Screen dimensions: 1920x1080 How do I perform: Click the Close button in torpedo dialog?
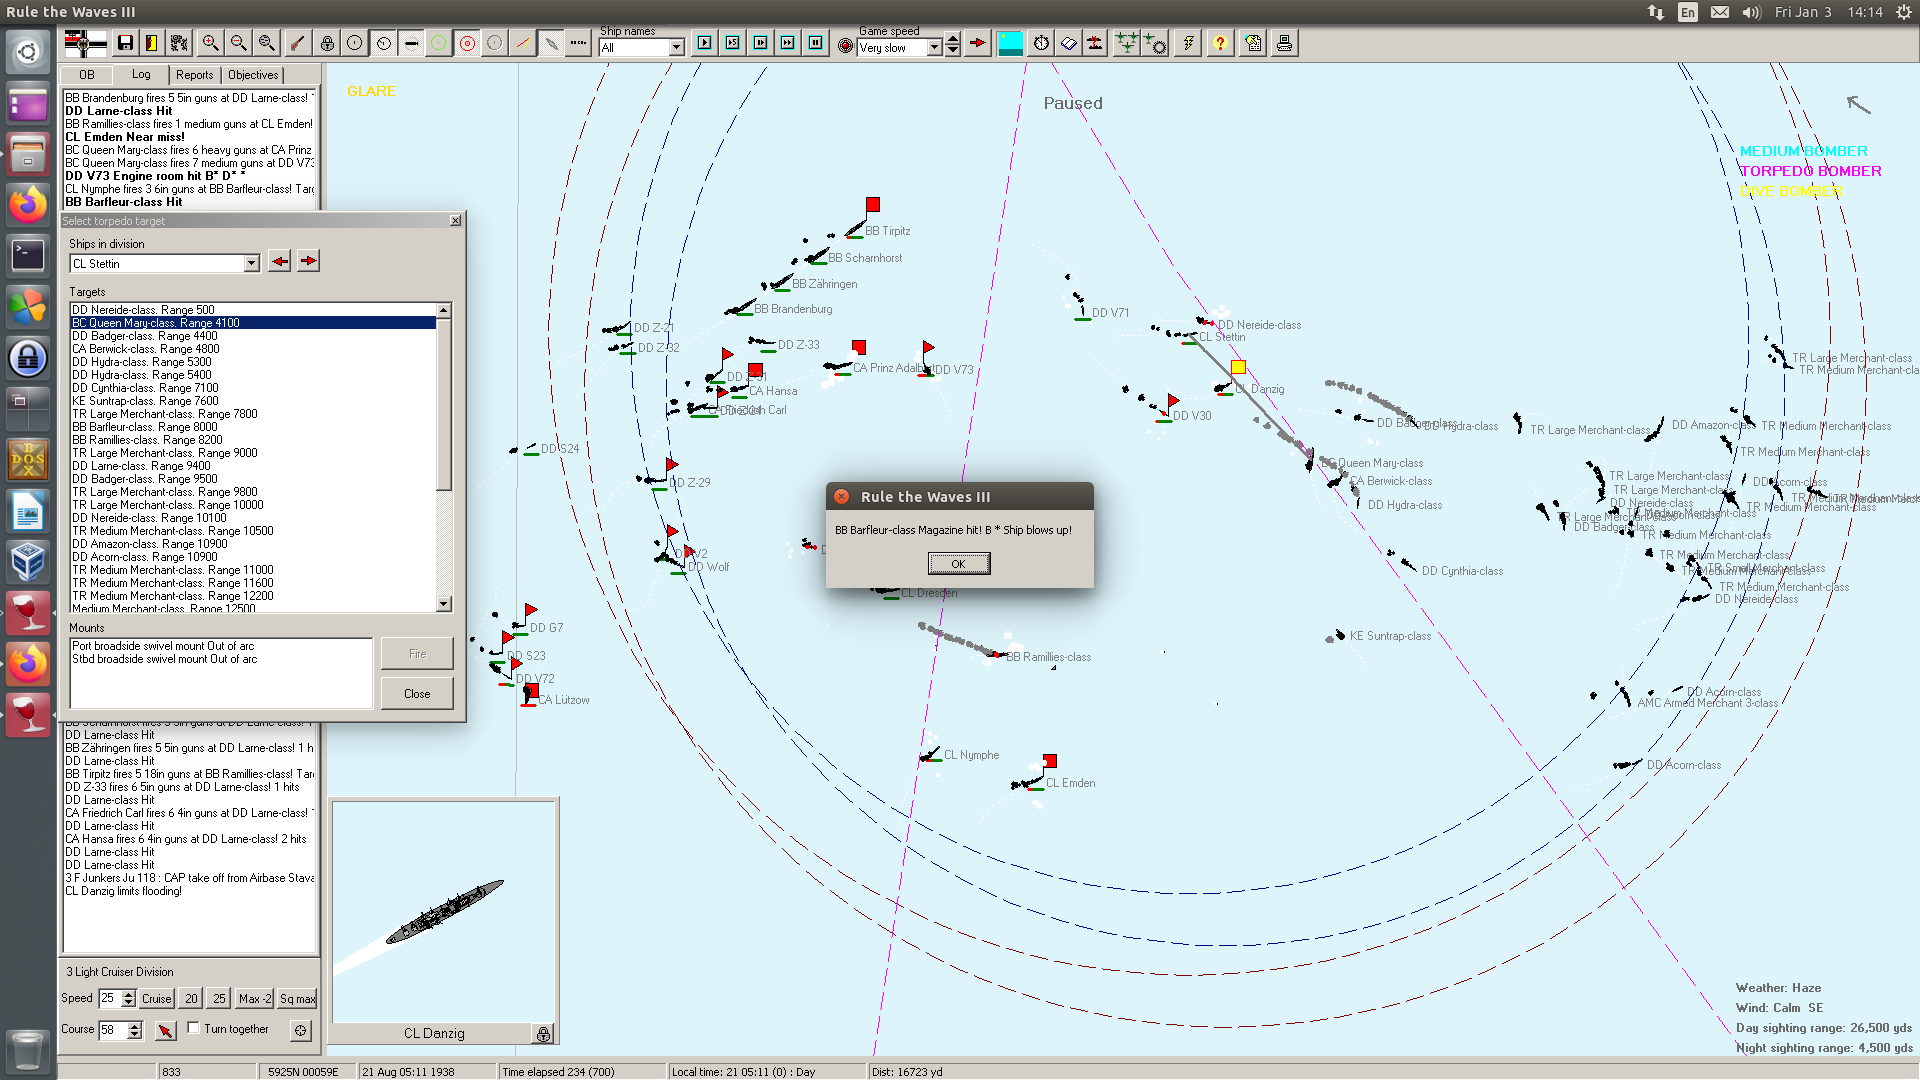[417, 694]
